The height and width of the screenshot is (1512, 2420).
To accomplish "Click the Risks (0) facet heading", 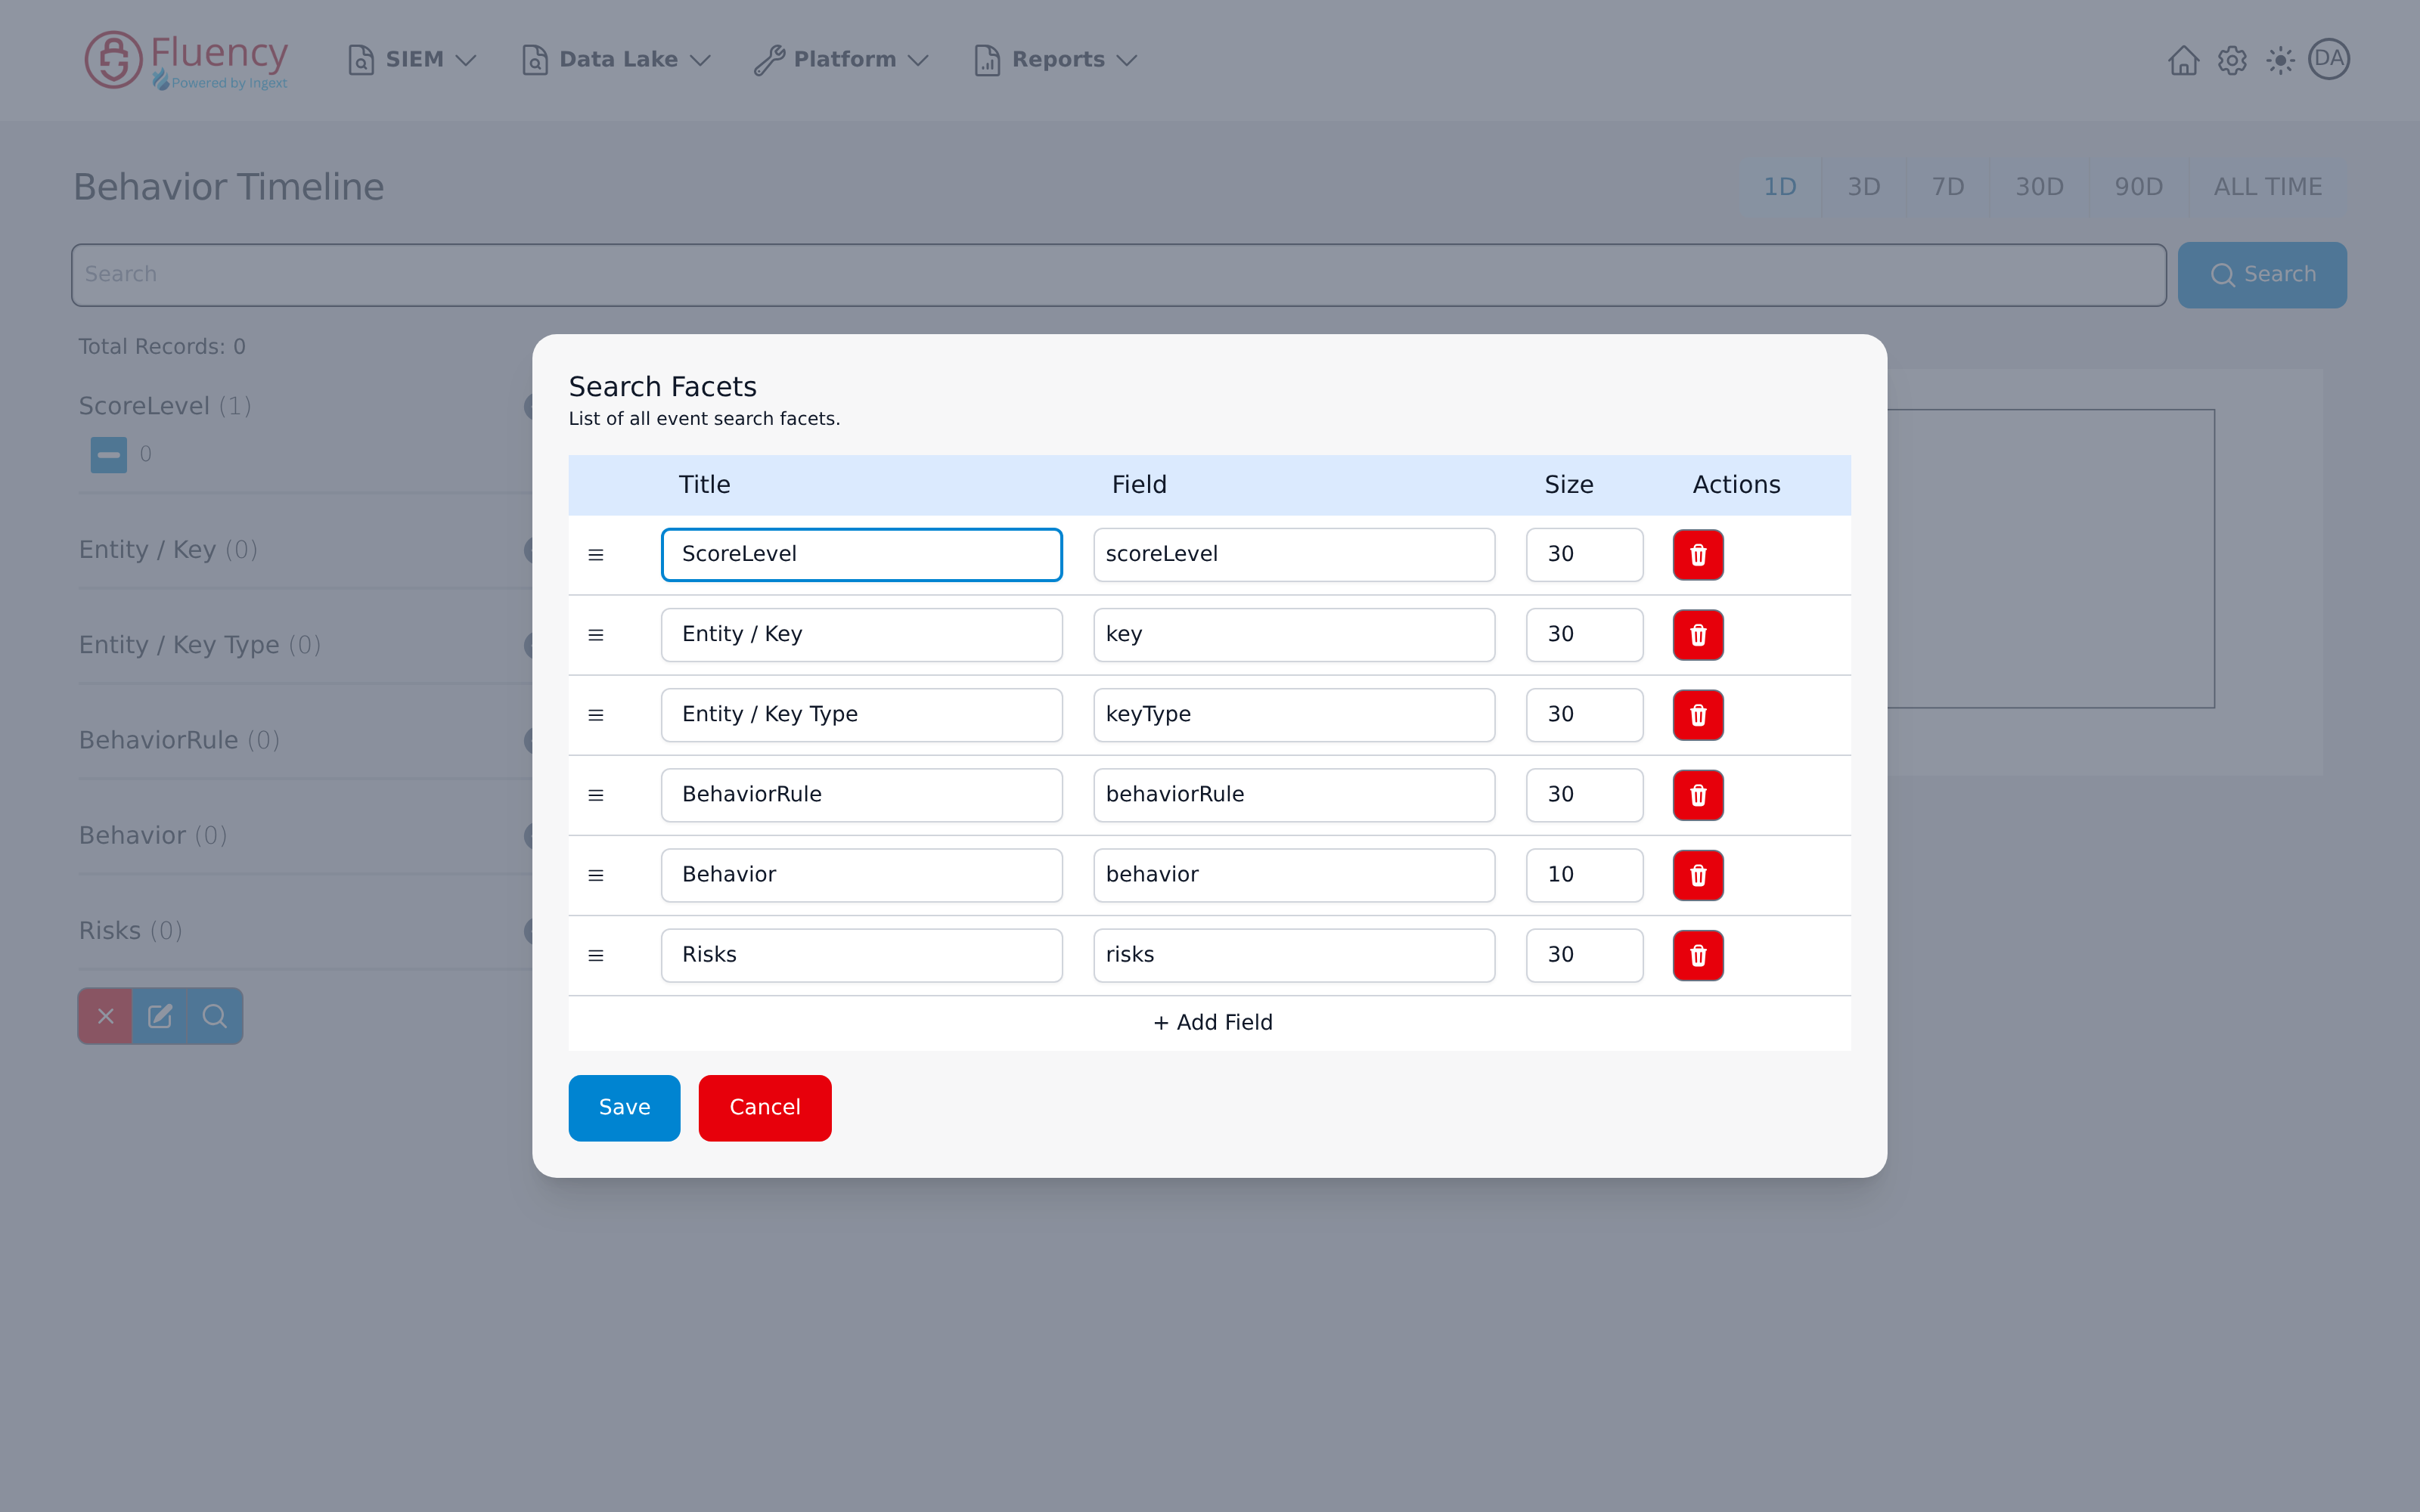I will [x=131, y=931].
